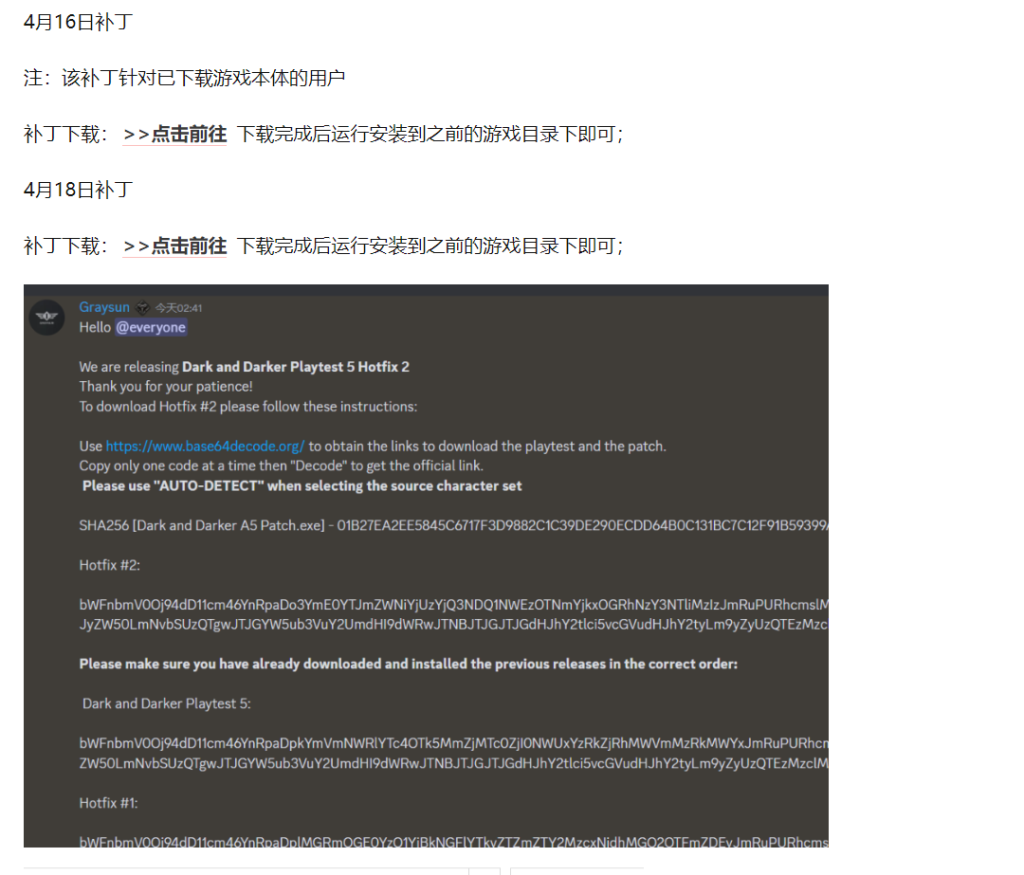Click the SHA256 hash line
The width and height of the screenshot is (1024, 875).
[454, 526]
